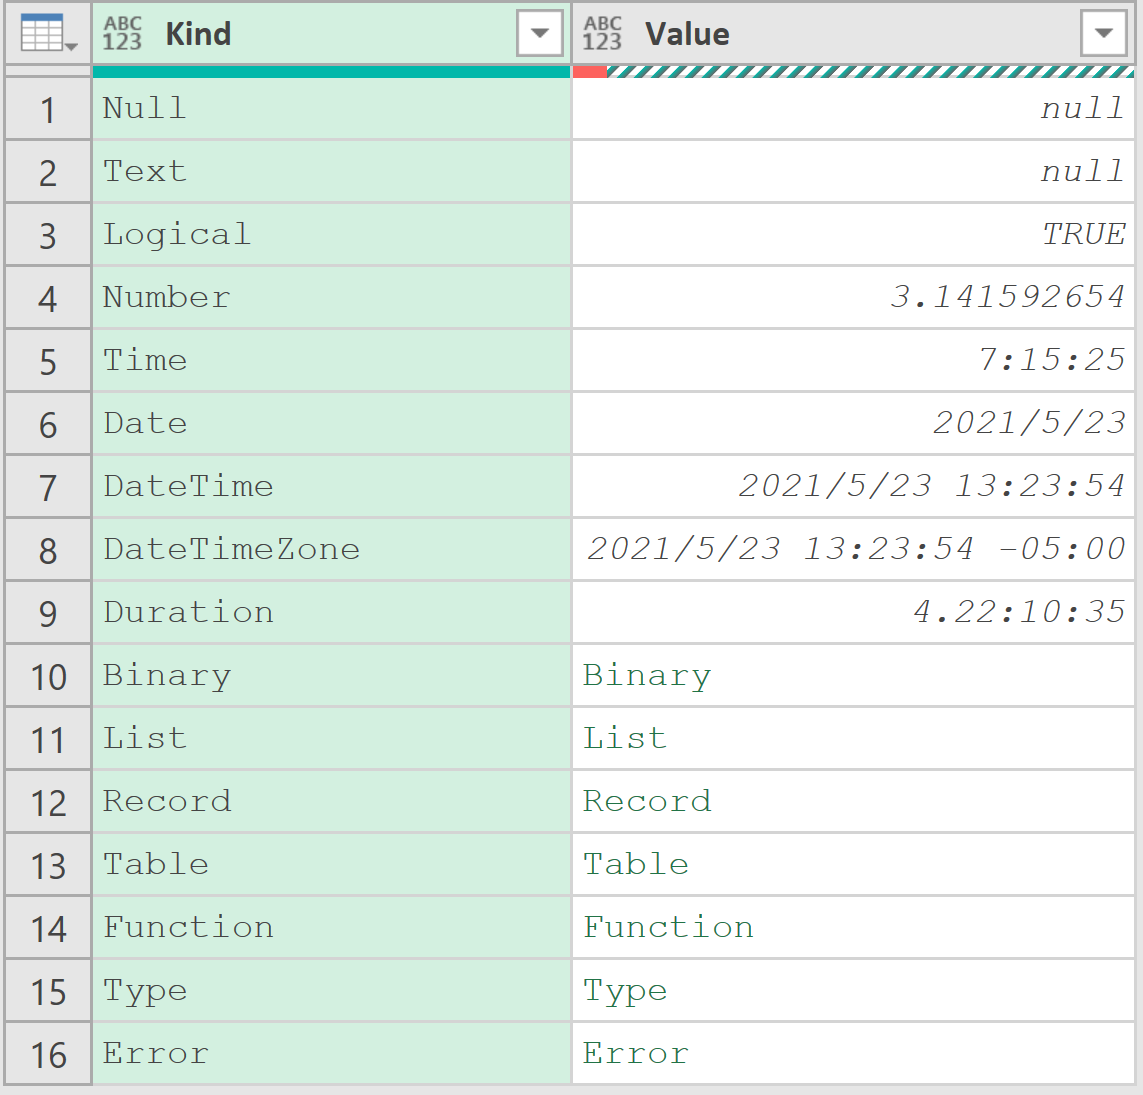Select row number 8
This screenshot has height=1095, width=1143.
coord(48,550)
